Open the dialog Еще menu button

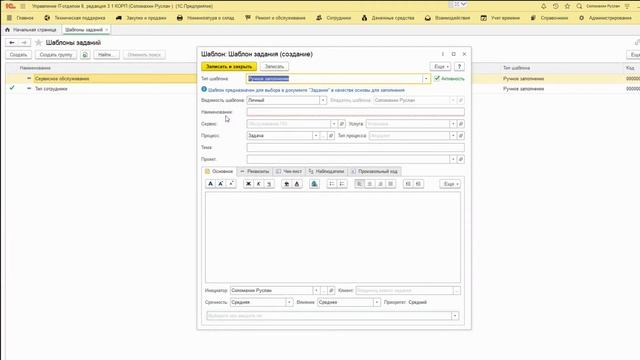tap(440, 67)
